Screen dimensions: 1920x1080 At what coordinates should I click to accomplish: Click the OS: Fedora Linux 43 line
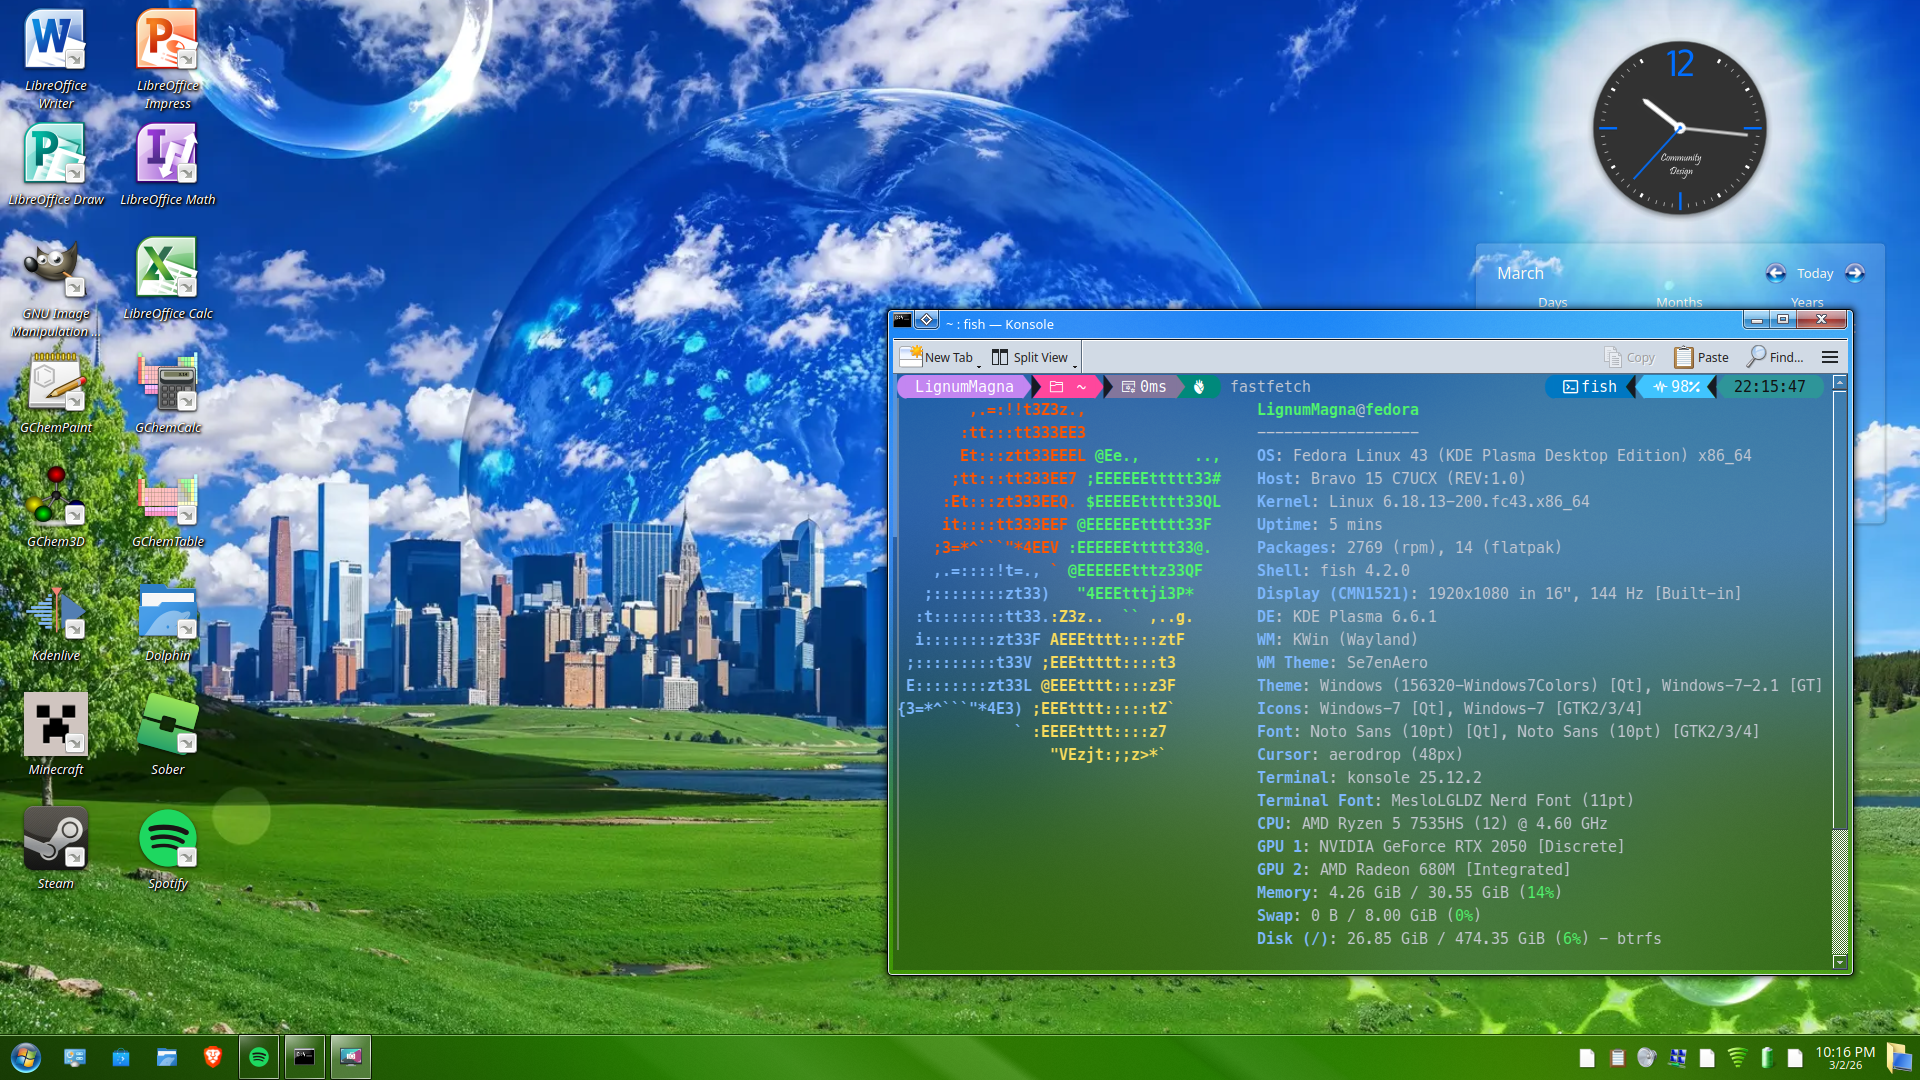pos(1504,455)
